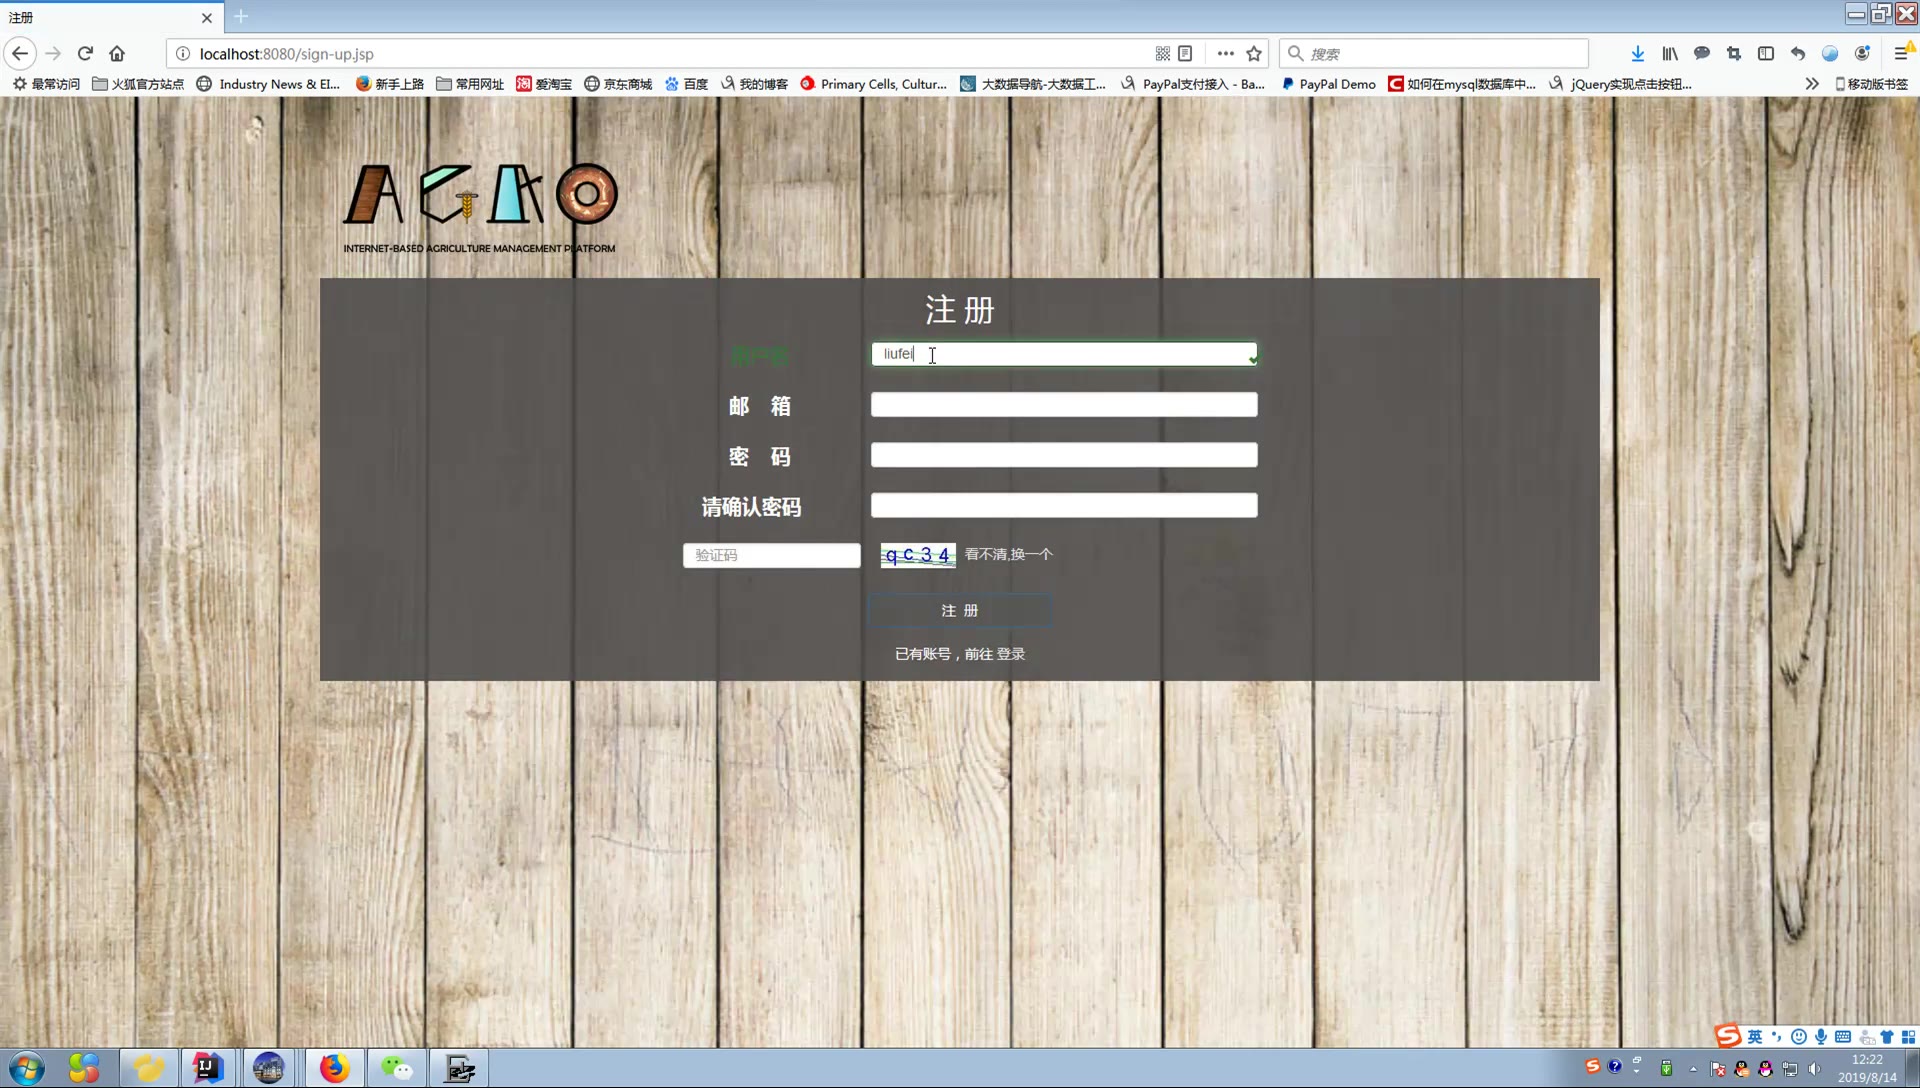Open page actions three-dot menu
Viewport: 1920px width, 1088px height.
(x=1225, y=54)
